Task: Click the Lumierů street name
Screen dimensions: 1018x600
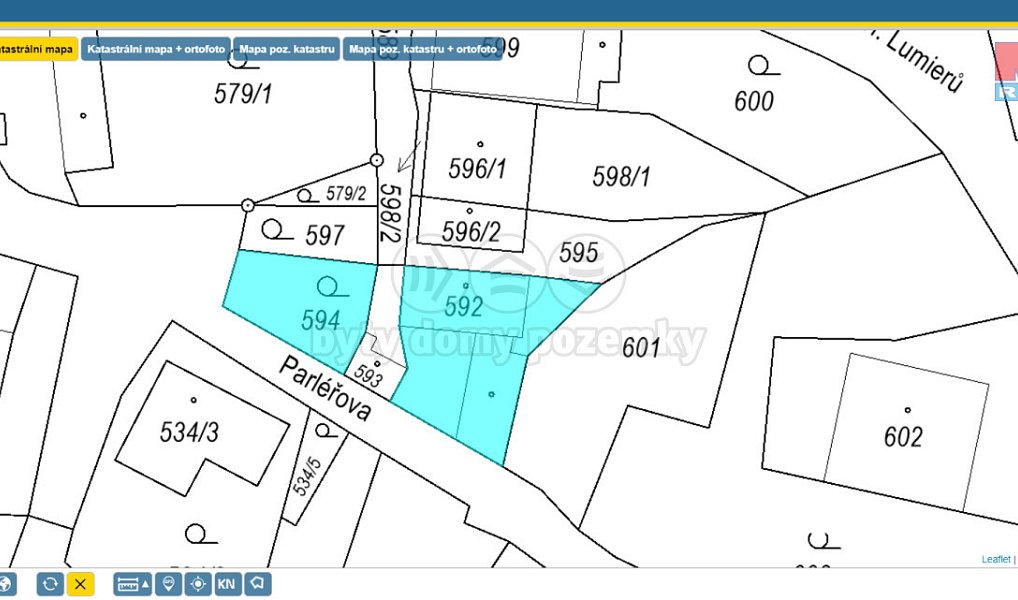Action: [x=924, y=62]
